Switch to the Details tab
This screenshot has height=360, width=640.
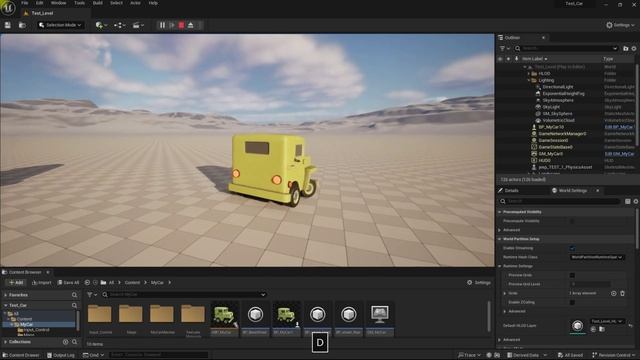pyautogui.click(x=511, y=191)
